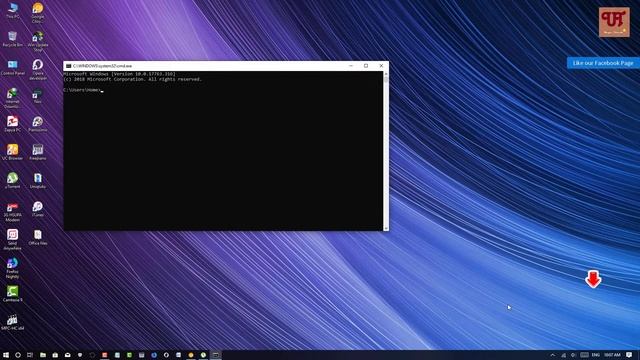Select Opera developer desktop shortcut
Viewport: 640px width, 360px height.
38,69
